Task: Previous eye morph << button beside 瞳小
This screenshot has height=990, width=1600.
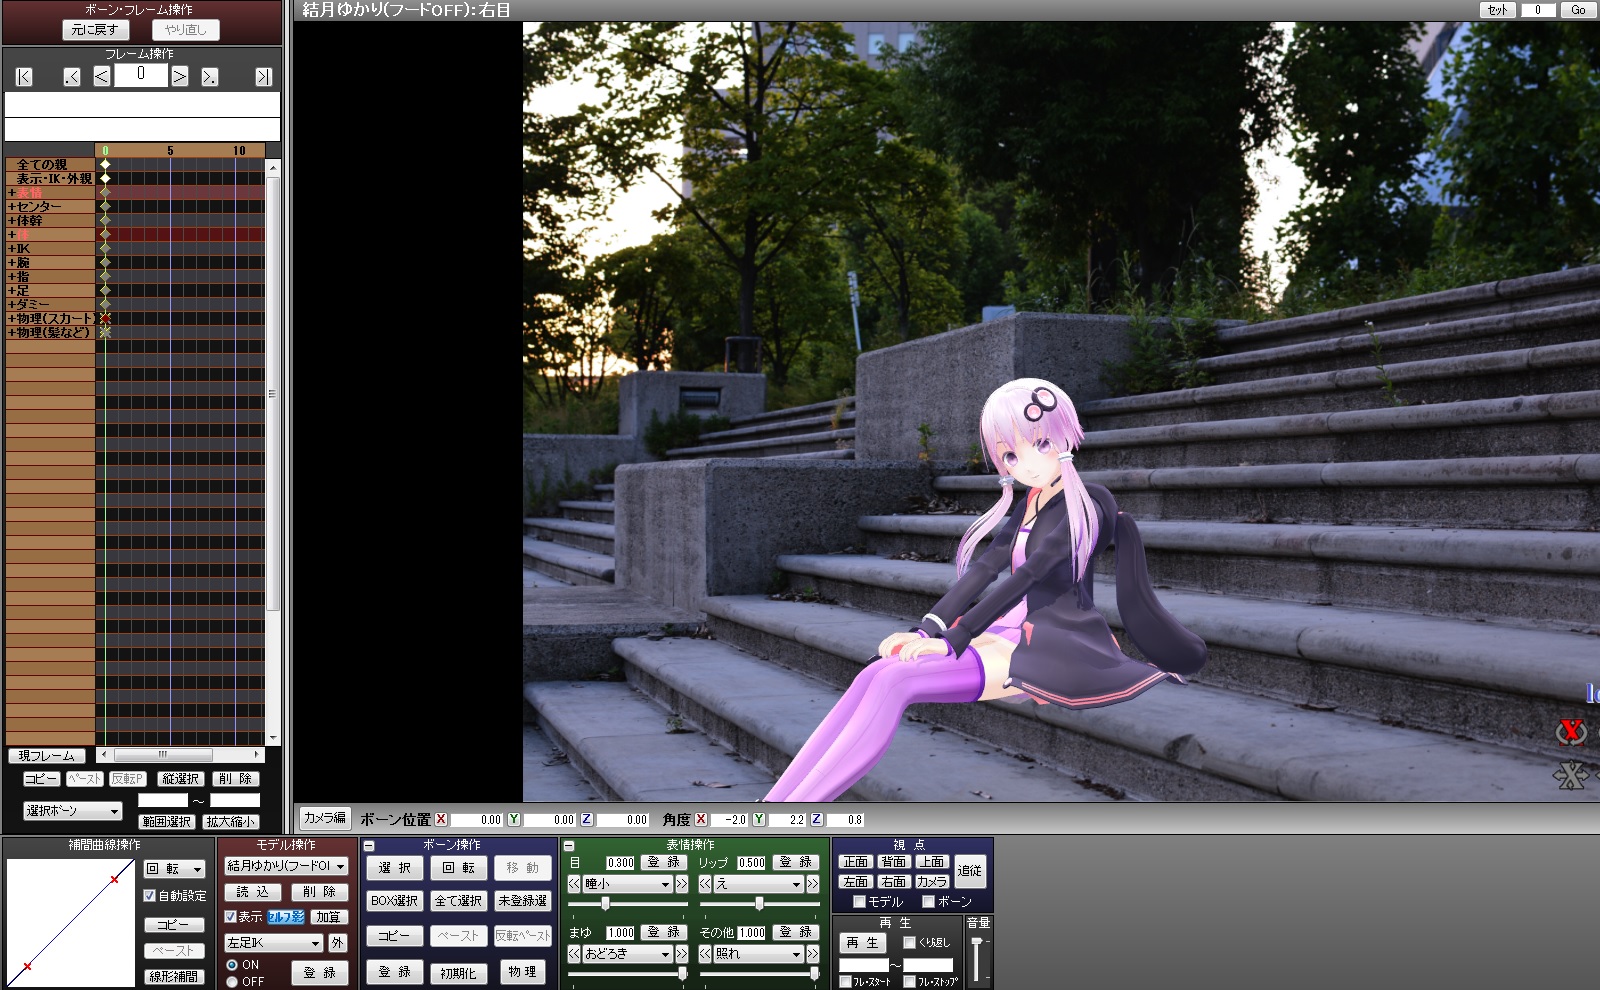Action: [574, 884]
